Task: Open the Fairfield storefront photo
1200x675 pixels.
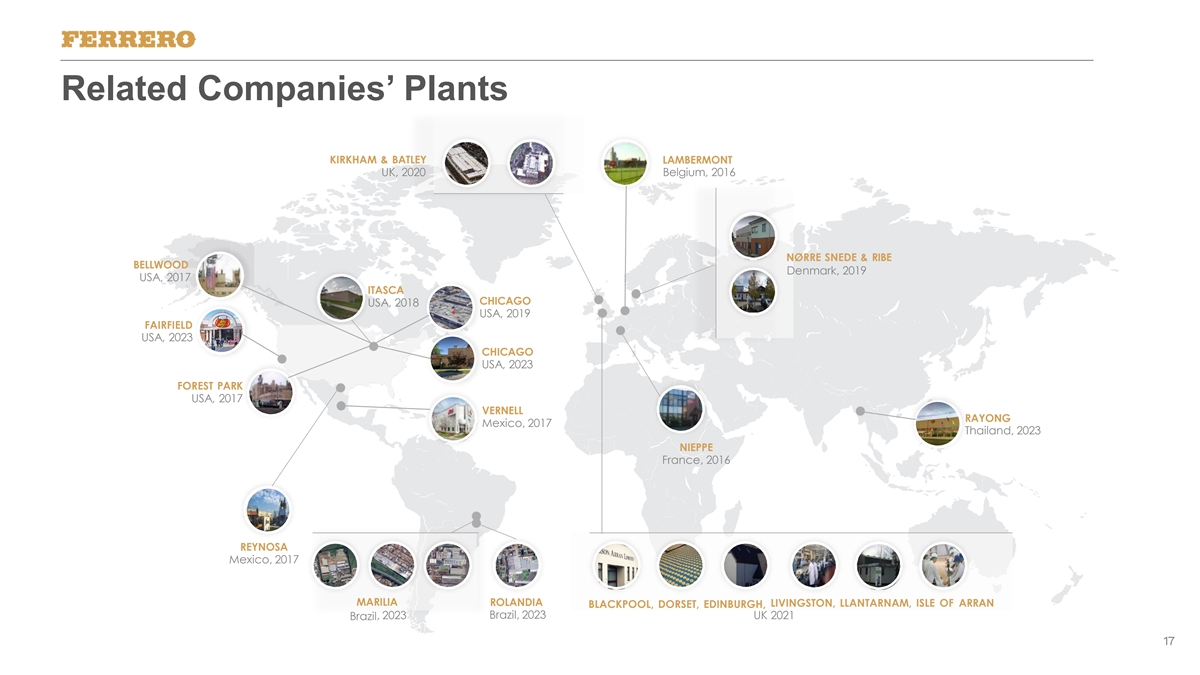Action: 220,330
